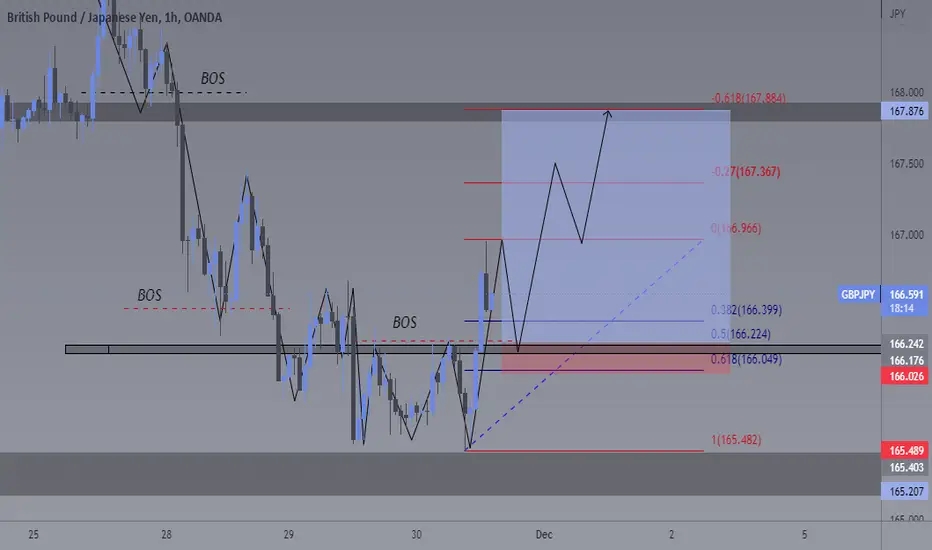Viewport: 932px width, 550px height.
Task: Click the Dec date on time axis
Action: pyautogui.click(x=544, y=535)
